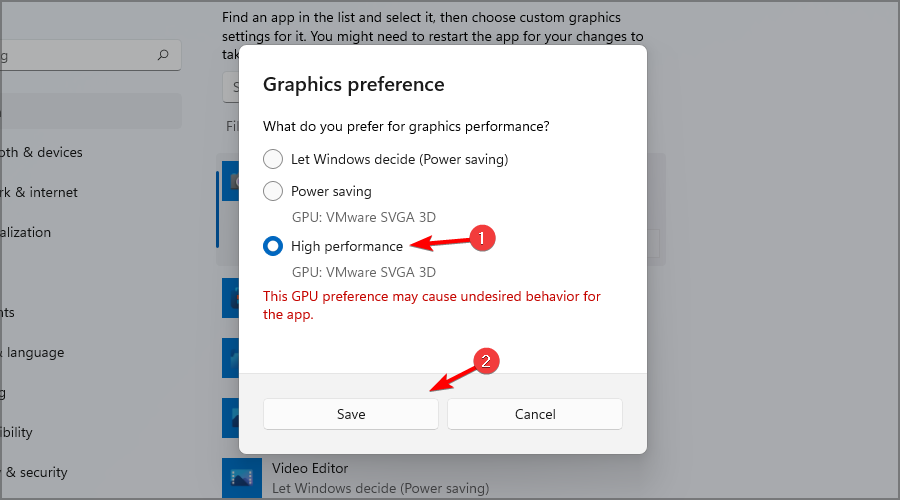The height and width of the screenshot is (500, 900).
Task: Click the red numbered badge 1
Action: tap(482, 238)
